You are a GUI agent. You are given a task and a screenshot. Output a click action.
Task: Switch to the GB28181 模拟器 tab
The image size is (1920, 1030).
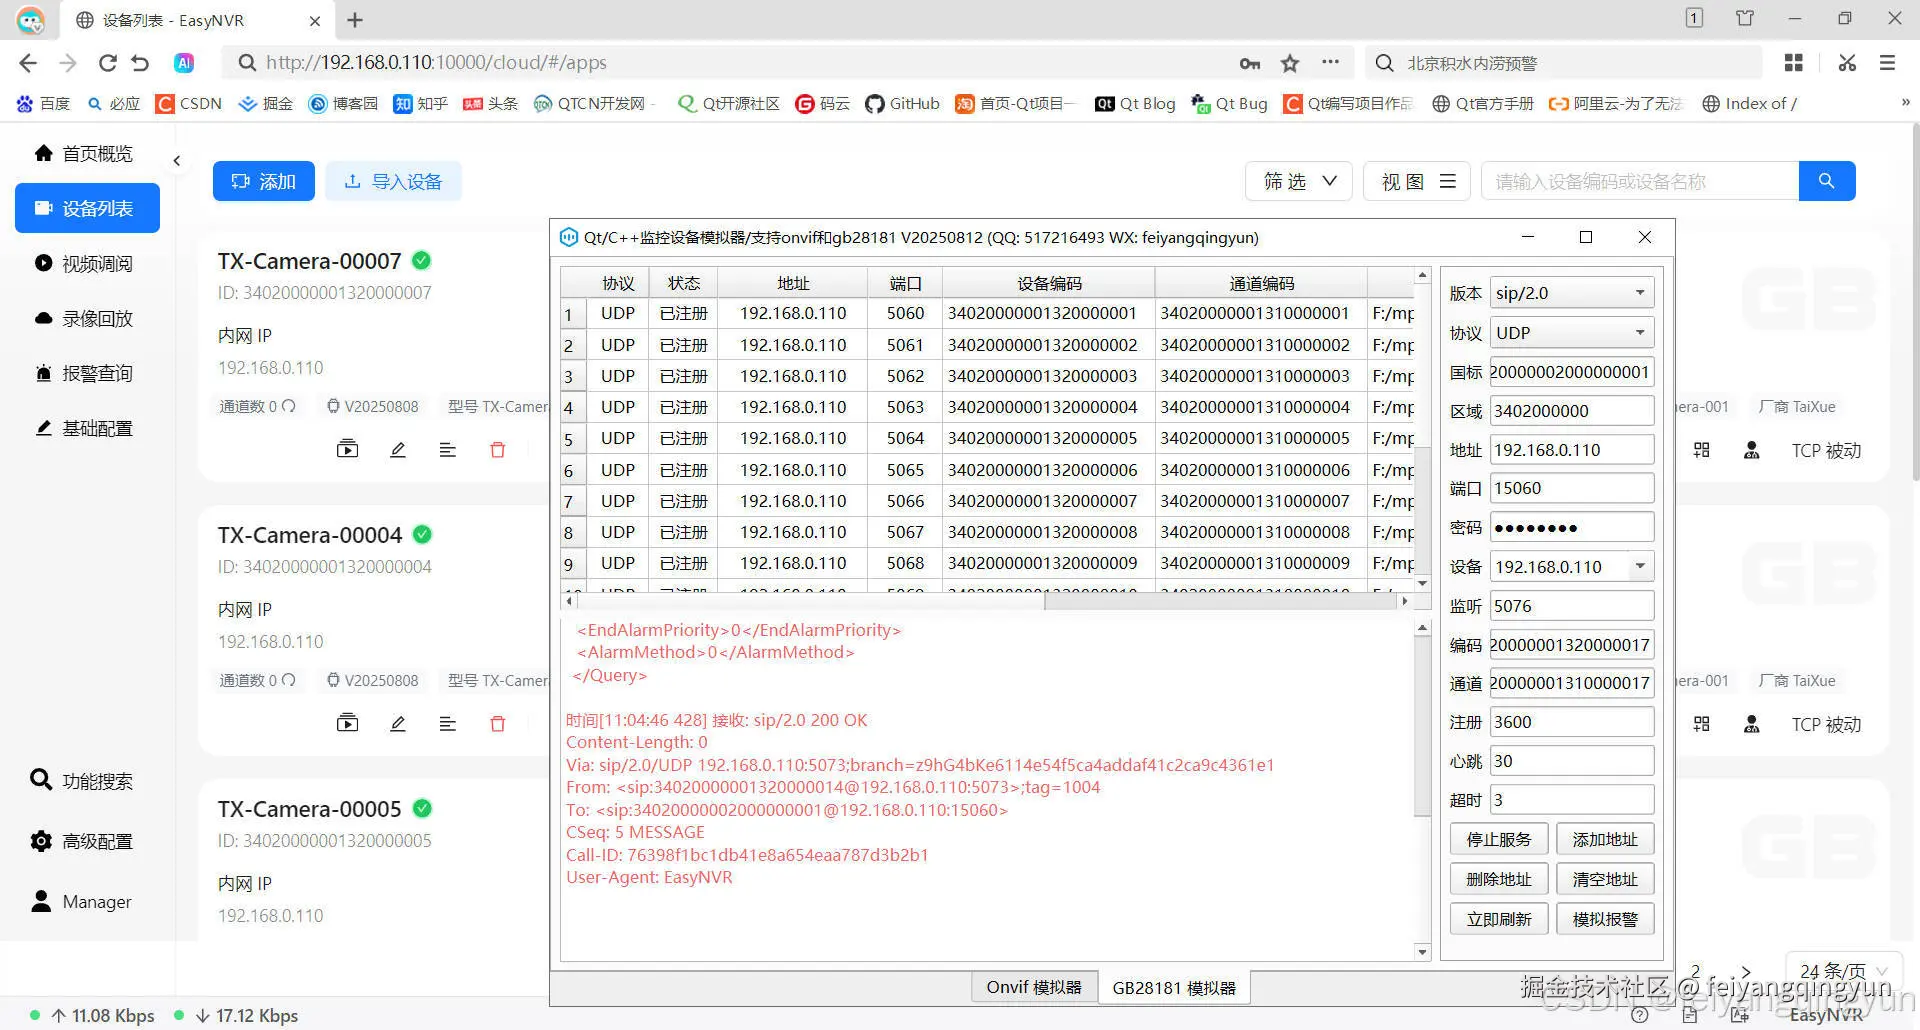click(x=1174, y=988)
